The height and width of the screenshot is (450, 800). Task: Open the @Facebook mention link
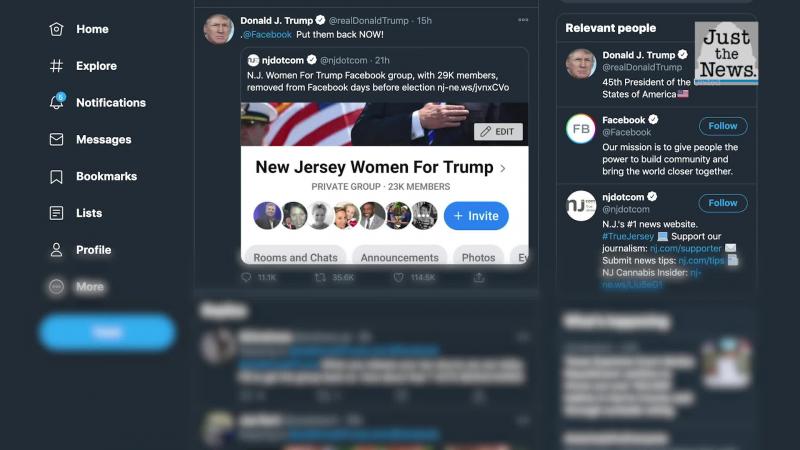tap(267, 35)
